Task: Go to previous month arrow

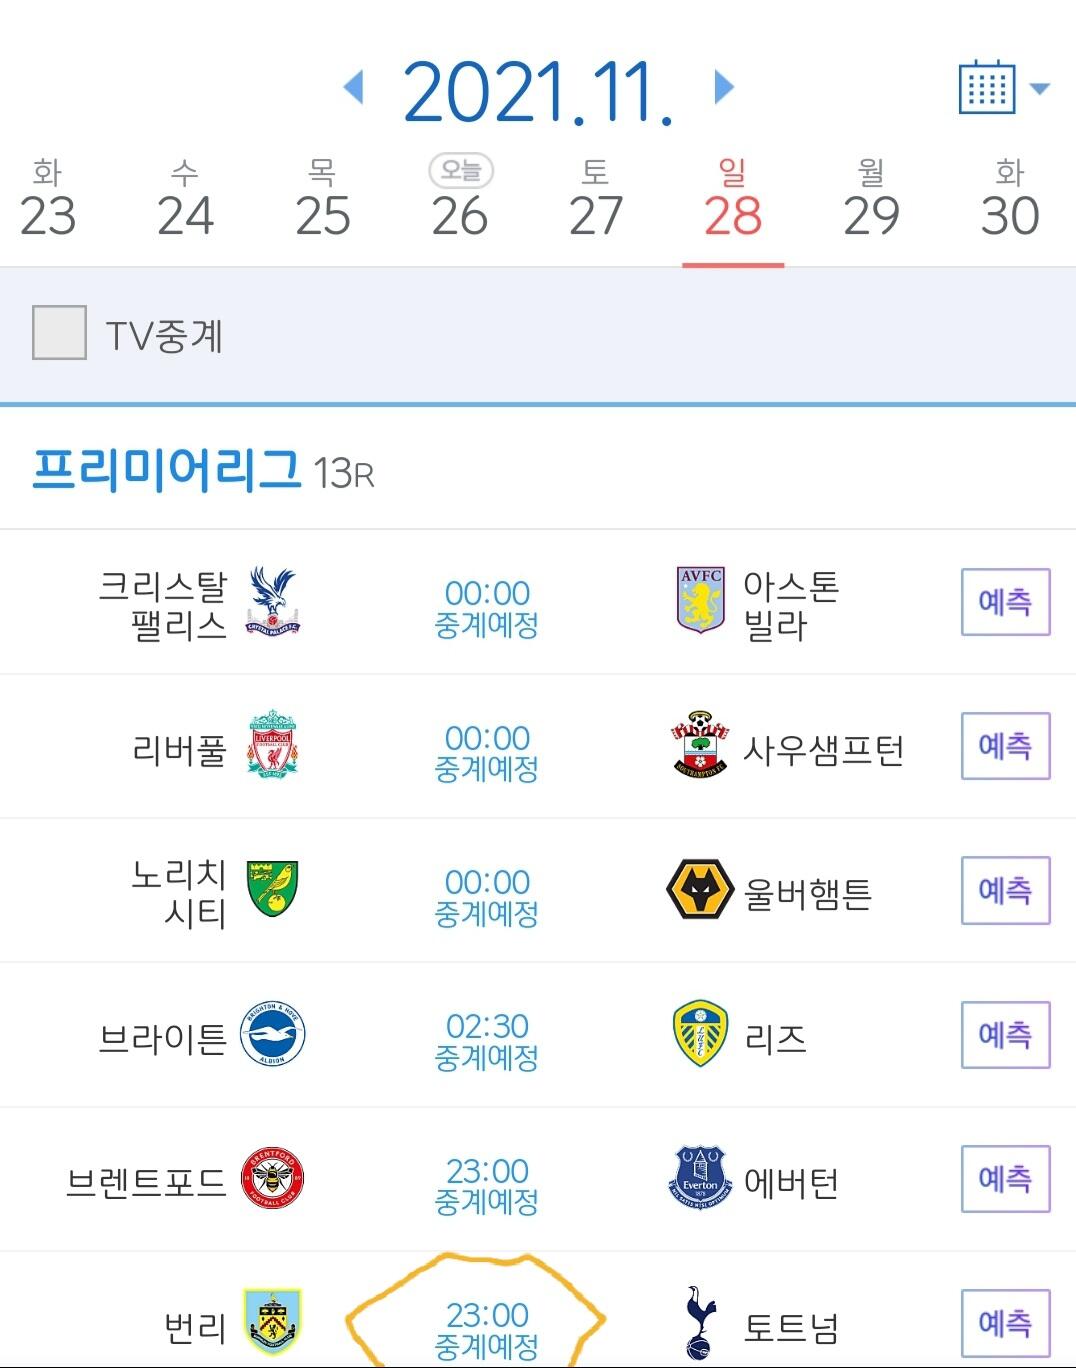Action: tap(352, 88)
